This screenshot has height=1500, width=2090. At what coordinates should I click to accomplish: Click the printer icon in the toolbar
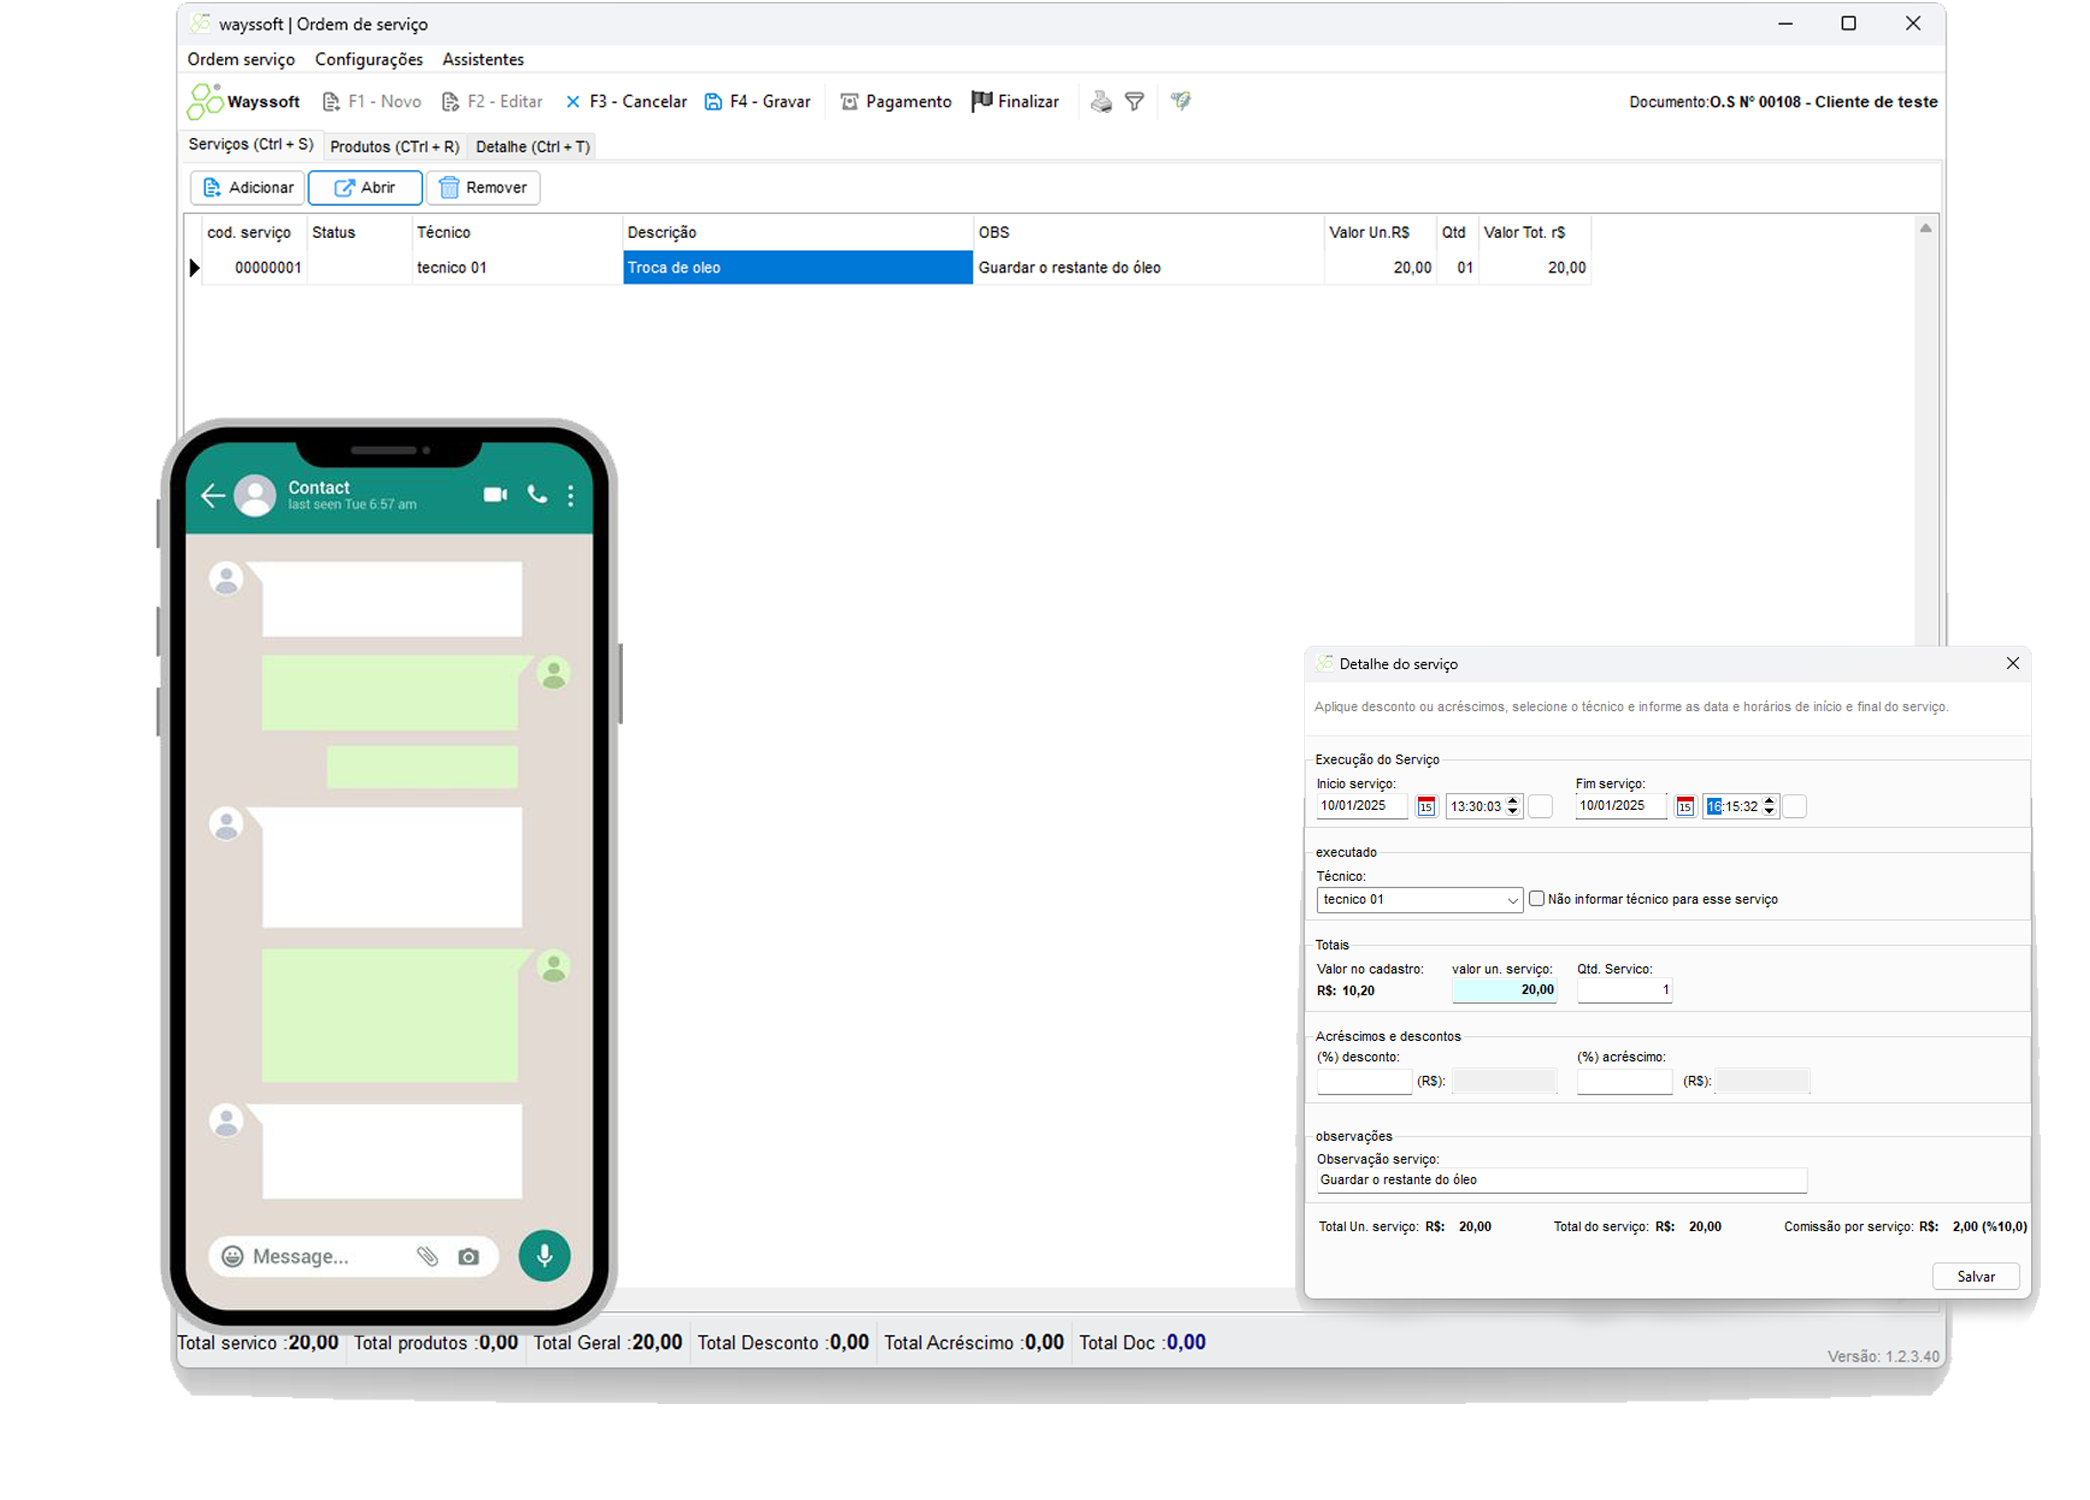click(1101, 102)
